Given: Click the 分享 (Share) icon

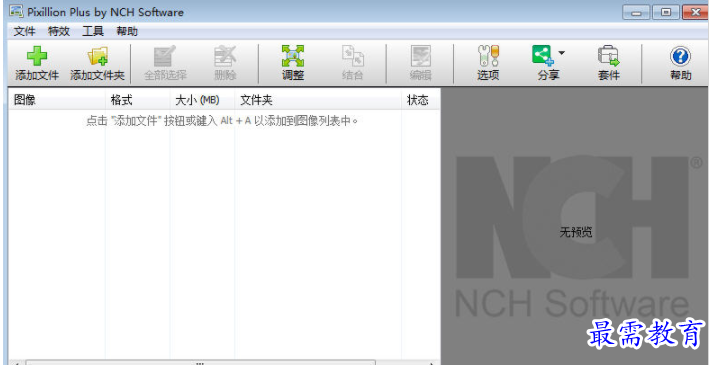Looking at the screenshot, I should (543, 56).
